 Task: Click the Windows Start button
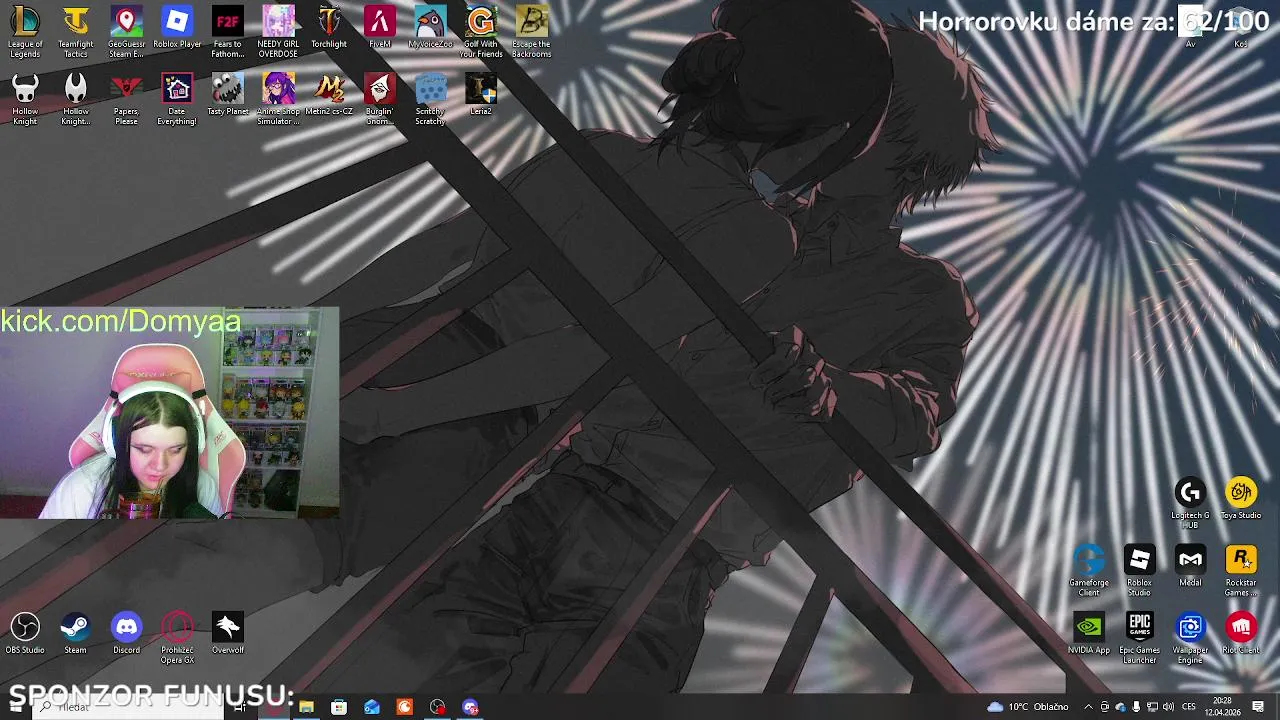pos(16,707)
